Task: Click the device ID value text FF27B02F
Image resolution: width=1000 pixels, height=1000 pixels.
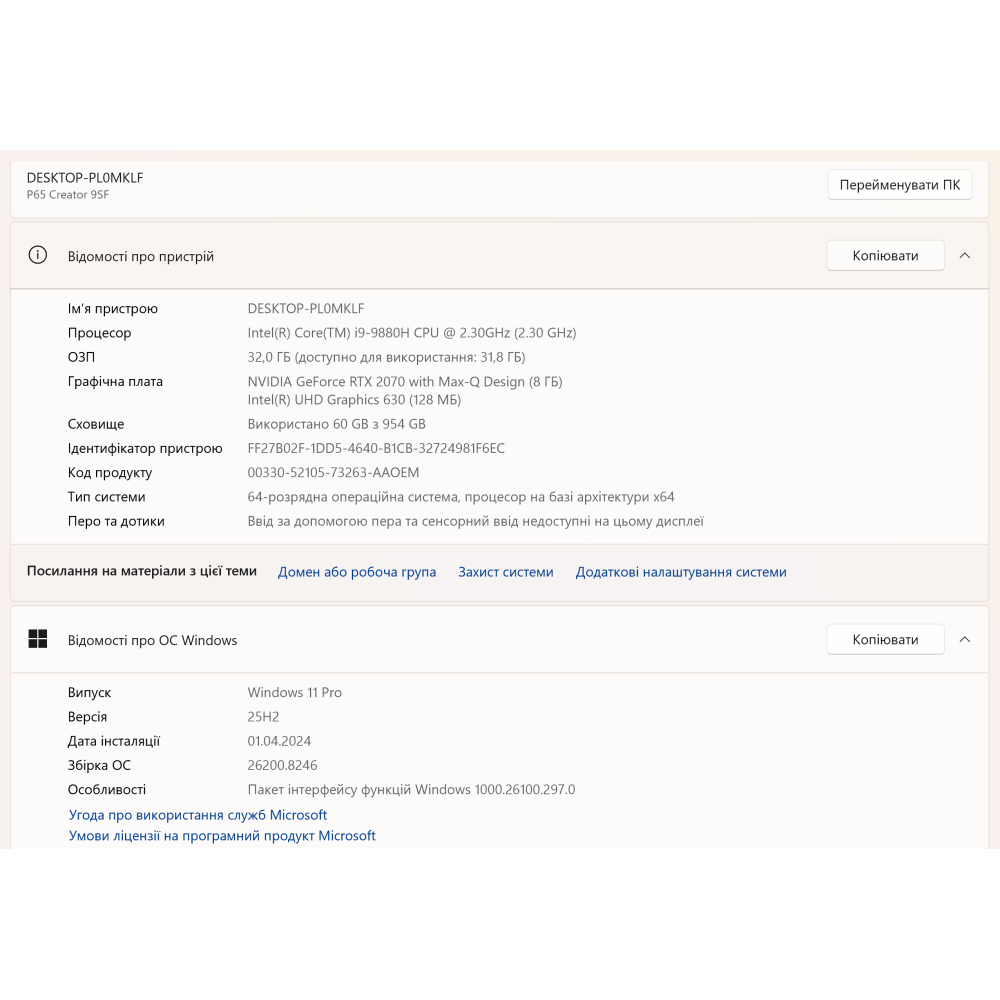Action: 376,448
